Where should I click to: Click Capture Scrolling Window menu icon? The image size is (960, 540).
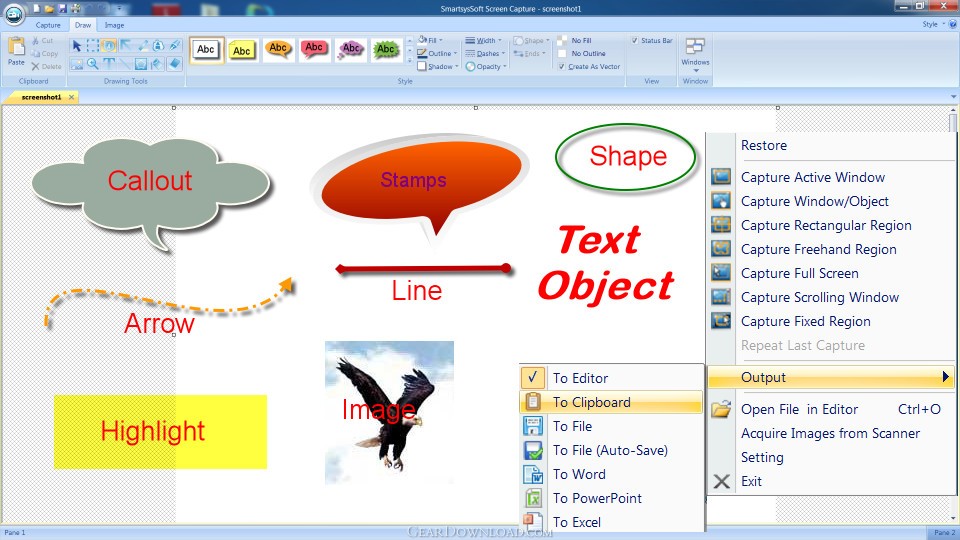721,297
